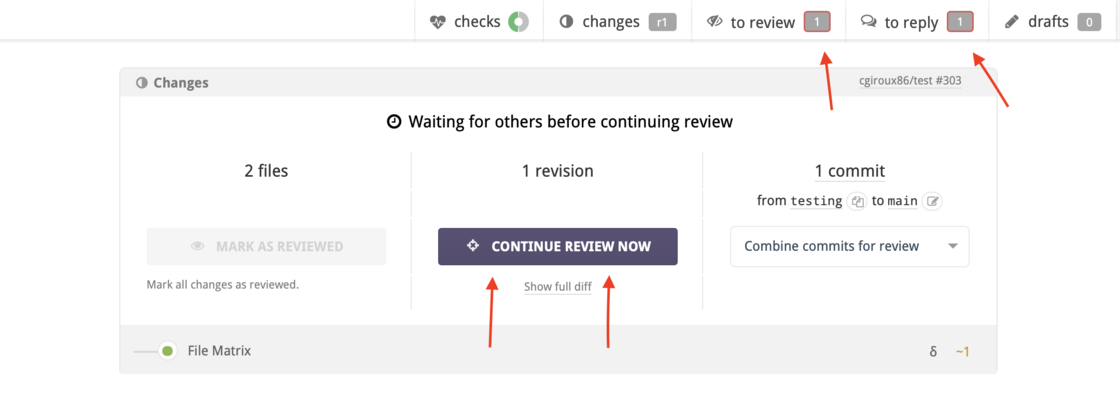Click the 1 commit link
Screen dimensions: 1120x401
pos(849,171)
